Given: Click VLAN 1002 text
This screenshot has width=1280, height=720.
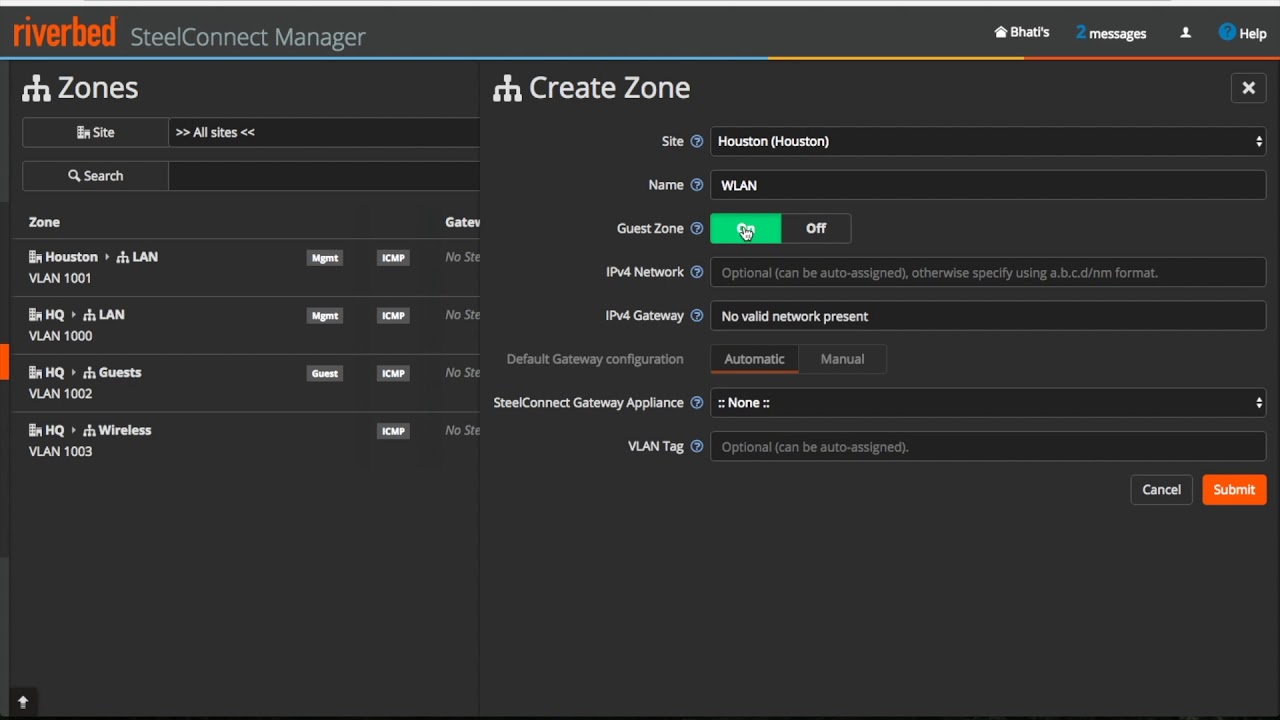Looking at the screenshot, I should coord(60,394).
